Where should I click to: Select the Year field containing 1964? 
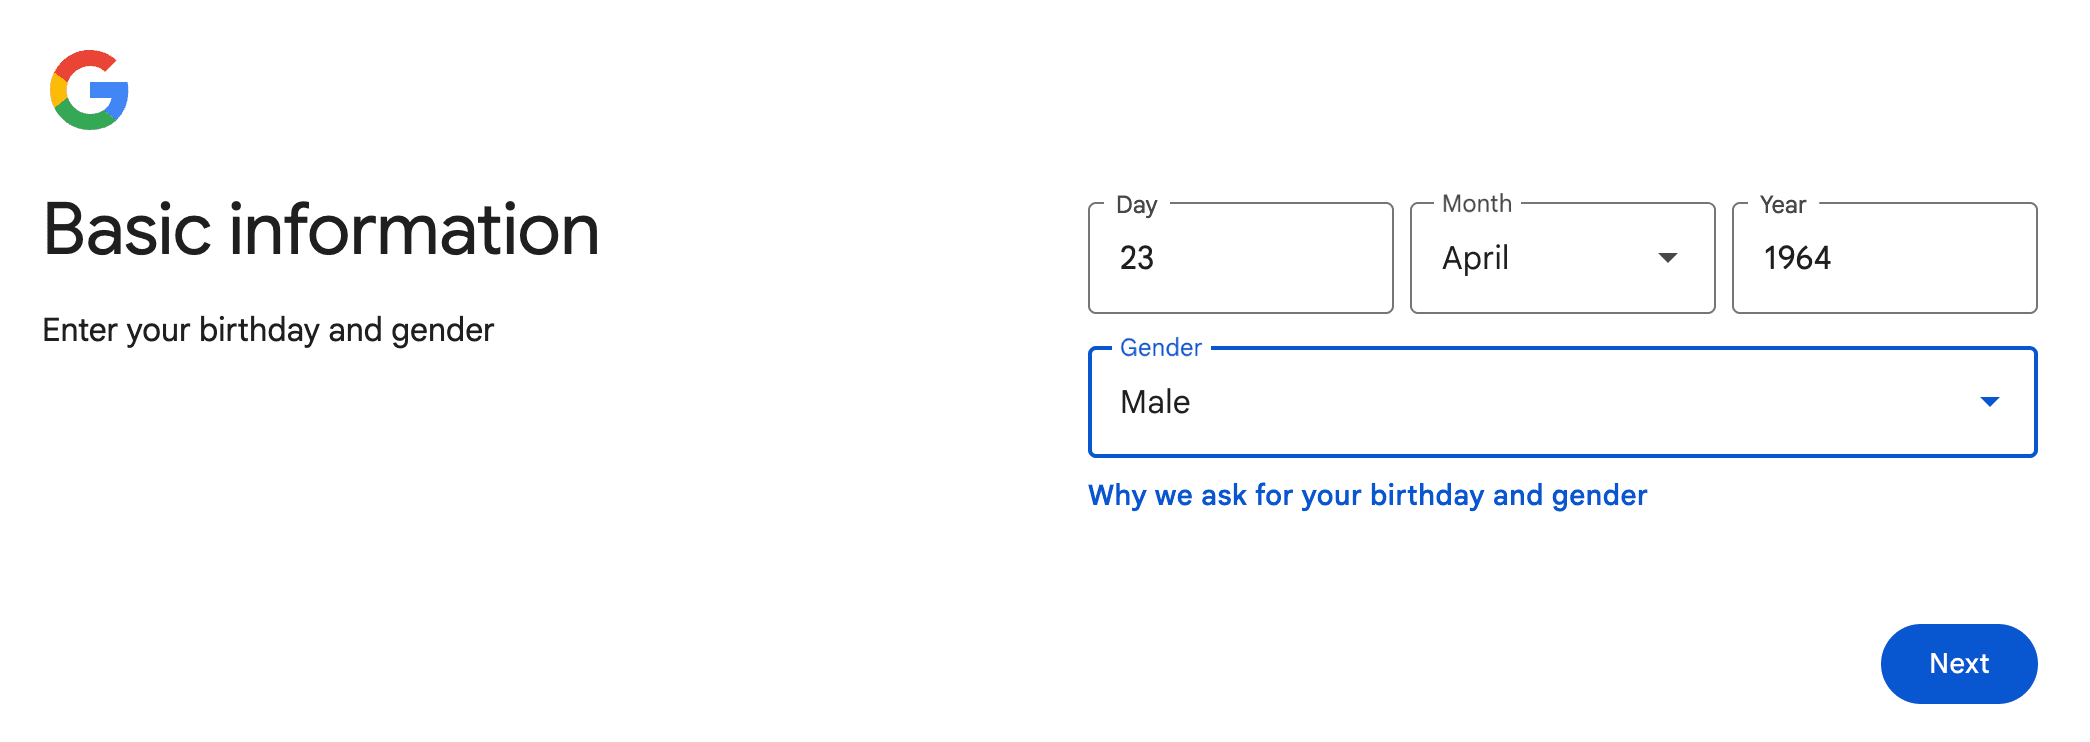pyautogui.click(x=1883, y=258)
